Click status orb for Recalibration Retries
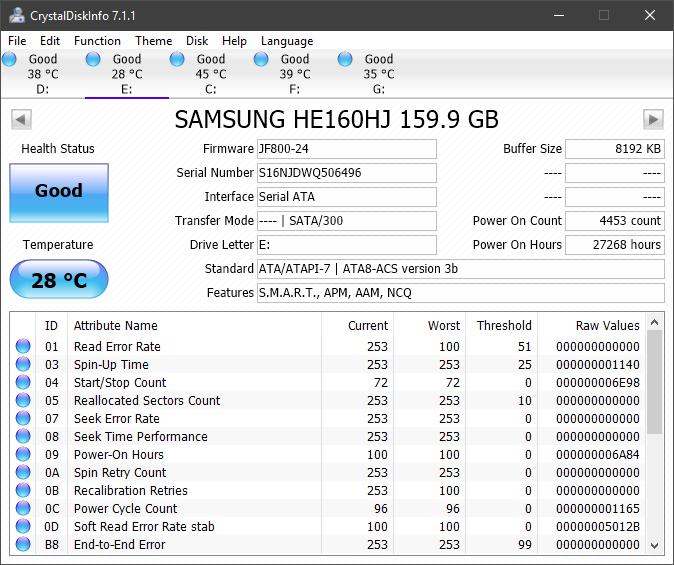This screenshot has height=565, width=674. coord(23,491)
